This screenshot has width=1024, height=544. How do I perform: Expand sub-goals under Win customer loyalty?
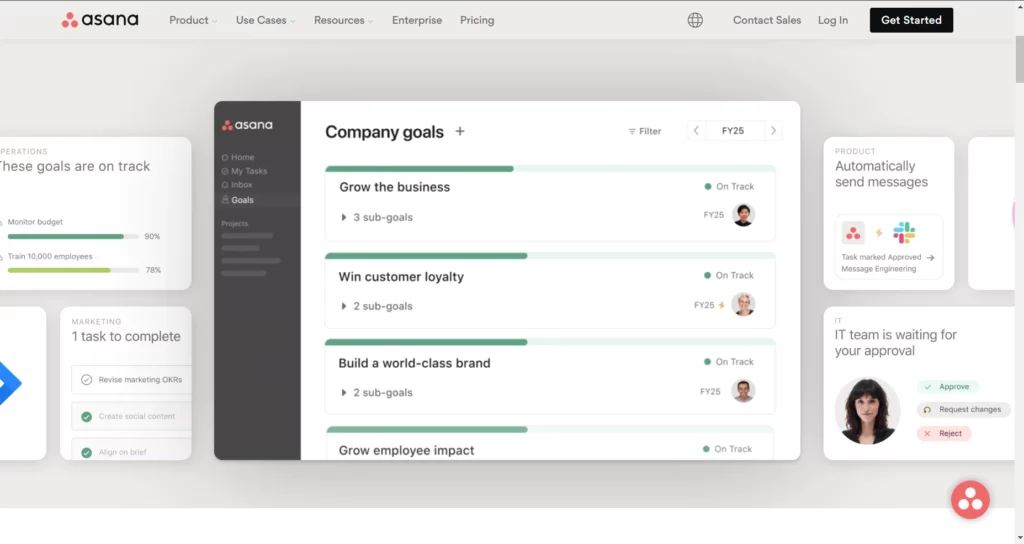(345, 306)
